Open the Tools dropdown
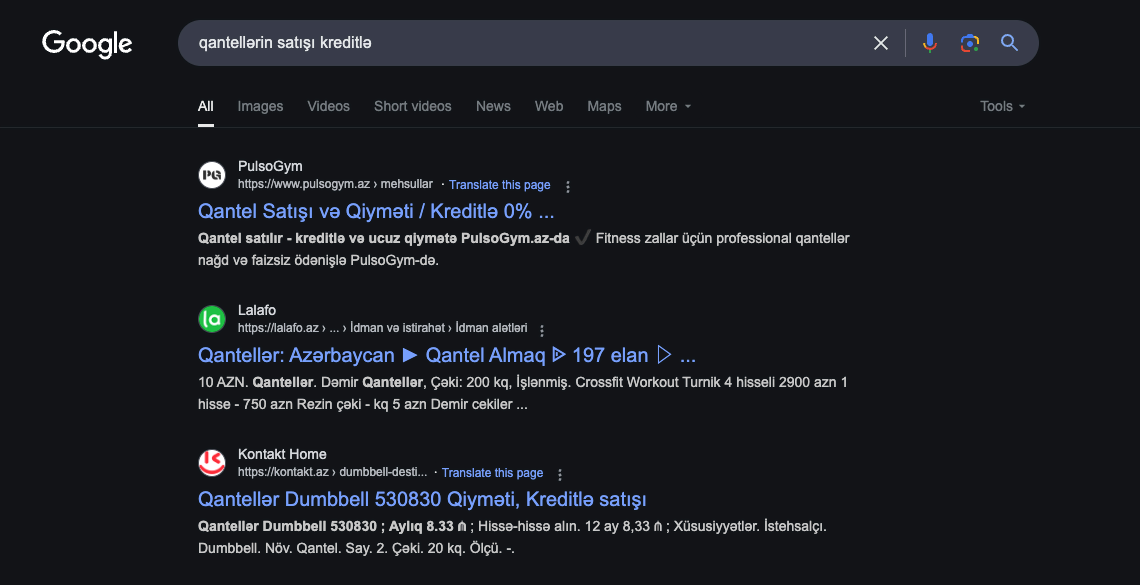Screen dimensions: 1140x585 tap(1003, 106)
